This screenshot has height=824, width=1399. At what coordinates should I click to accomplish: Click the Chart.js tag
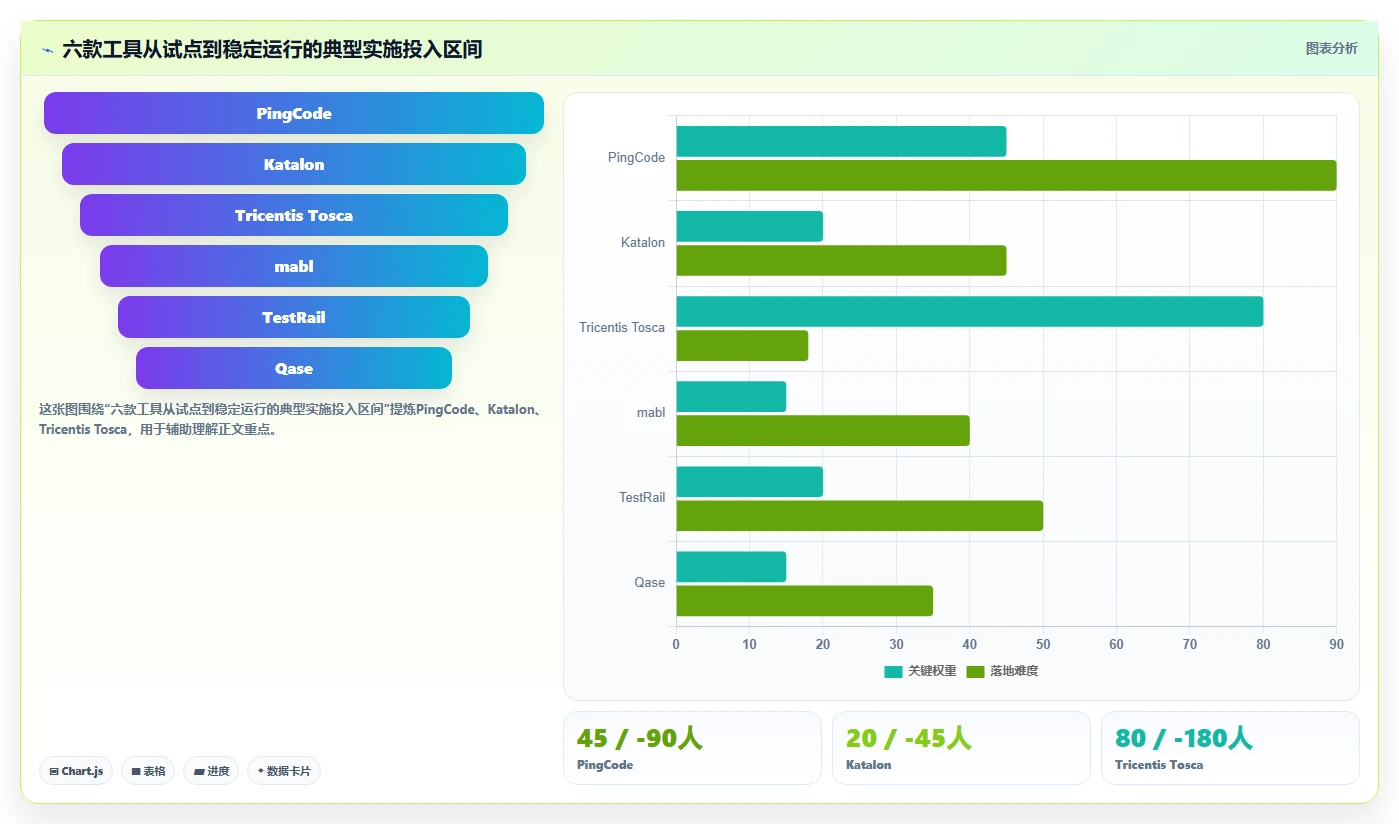(76, 771)
